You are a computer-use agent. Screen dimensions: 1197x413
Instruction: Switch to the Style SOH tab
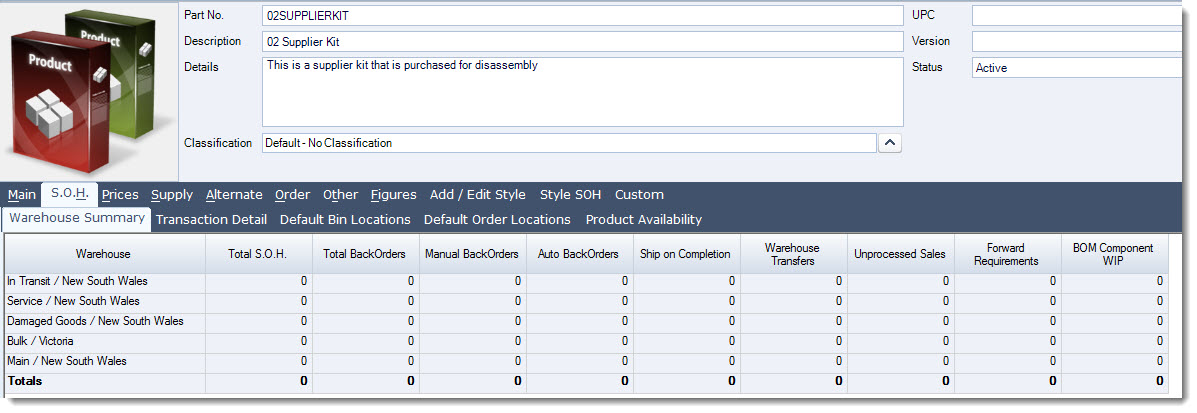click(570, 195)
